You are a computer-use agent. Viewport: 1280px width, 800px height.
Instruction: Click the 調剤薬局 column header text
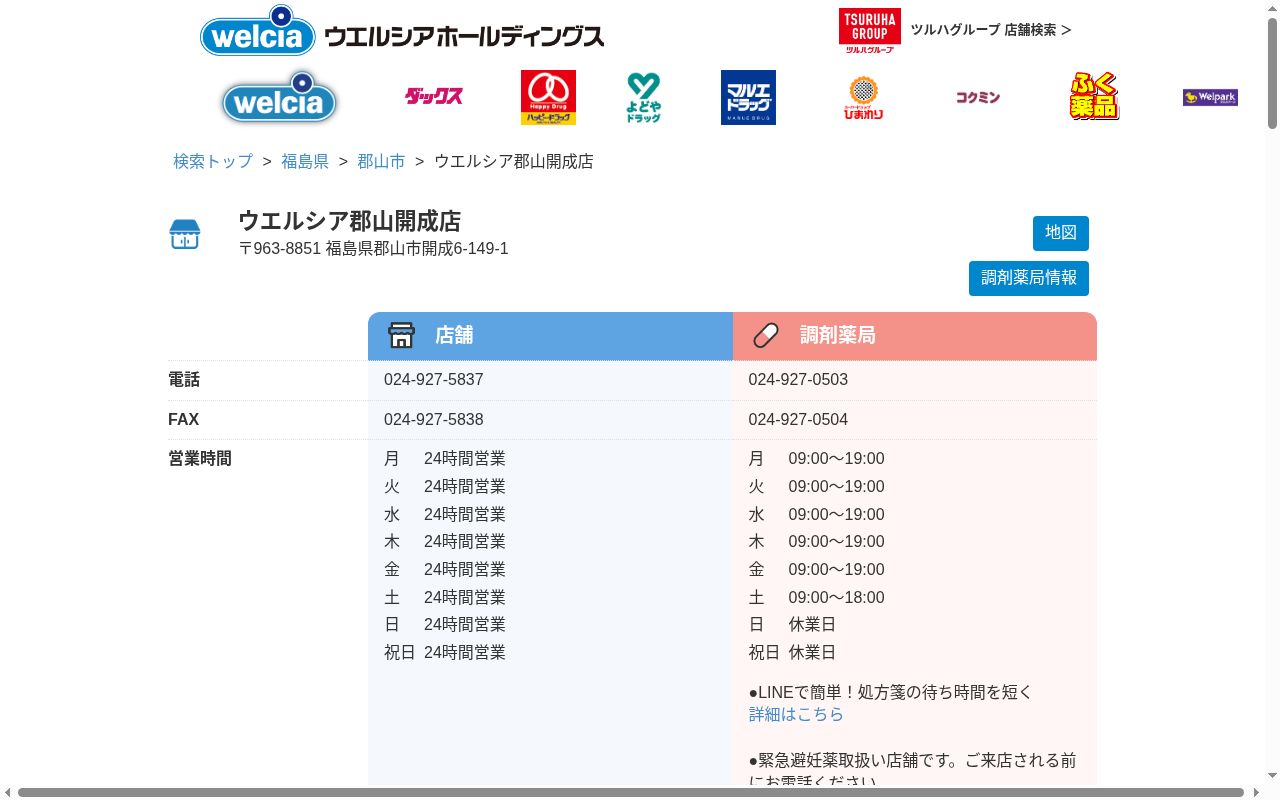coord(838,335)
